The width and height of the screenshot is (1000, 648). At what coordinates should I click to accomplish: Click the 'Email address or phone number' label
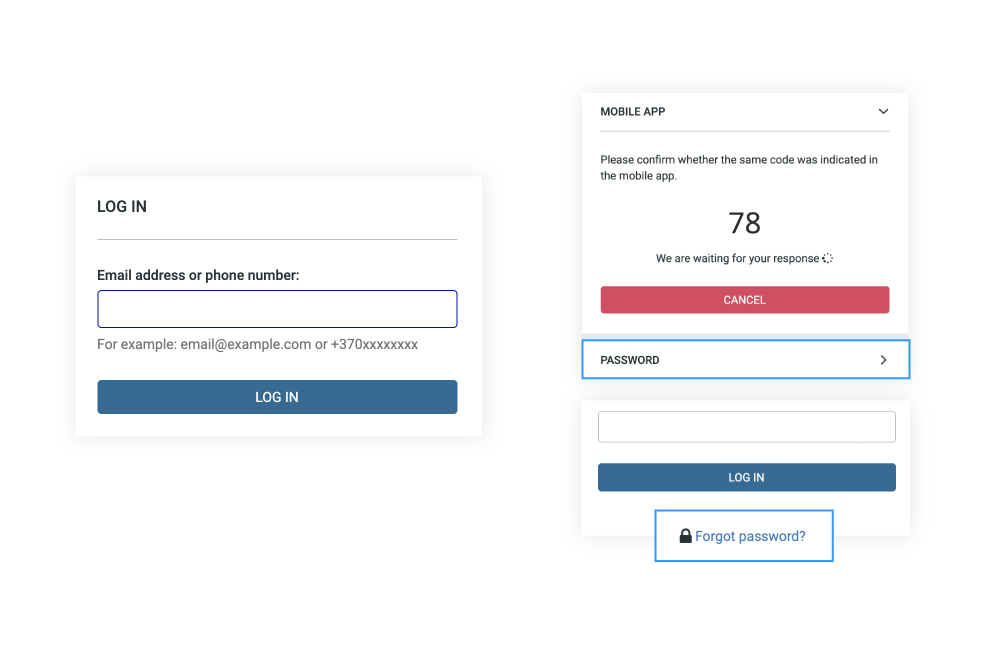[x=198, y=275]
